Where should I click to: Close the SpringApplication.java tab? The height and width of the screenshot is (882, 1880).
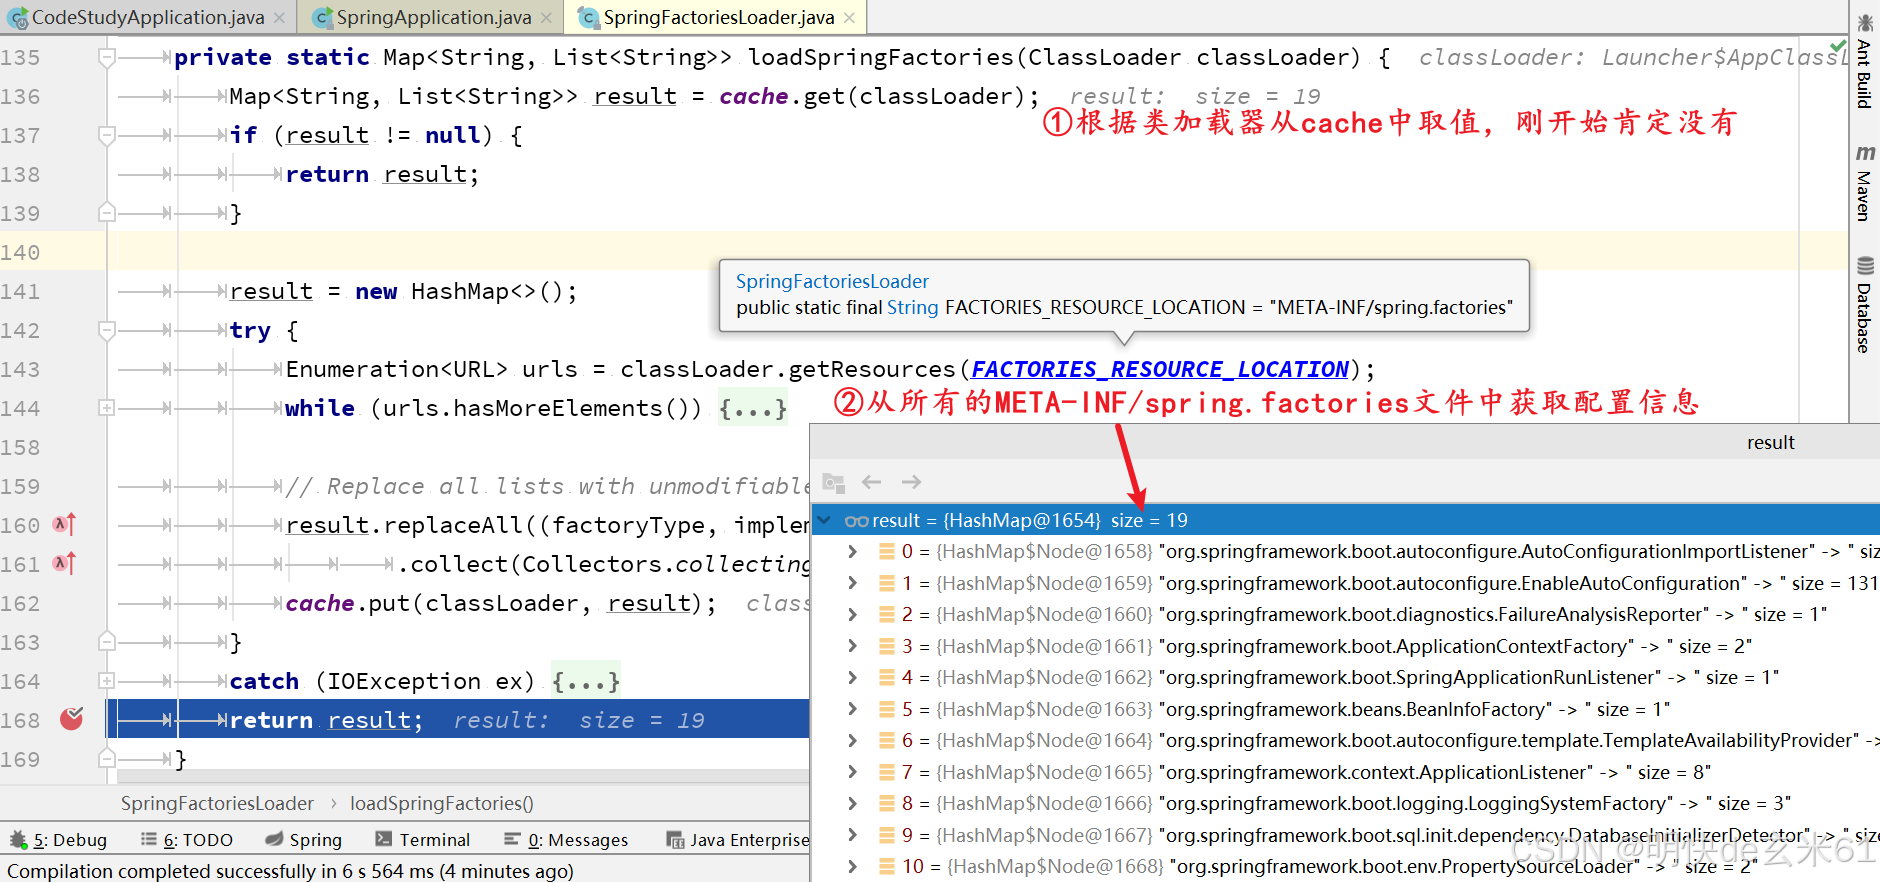tap(546, 18)
